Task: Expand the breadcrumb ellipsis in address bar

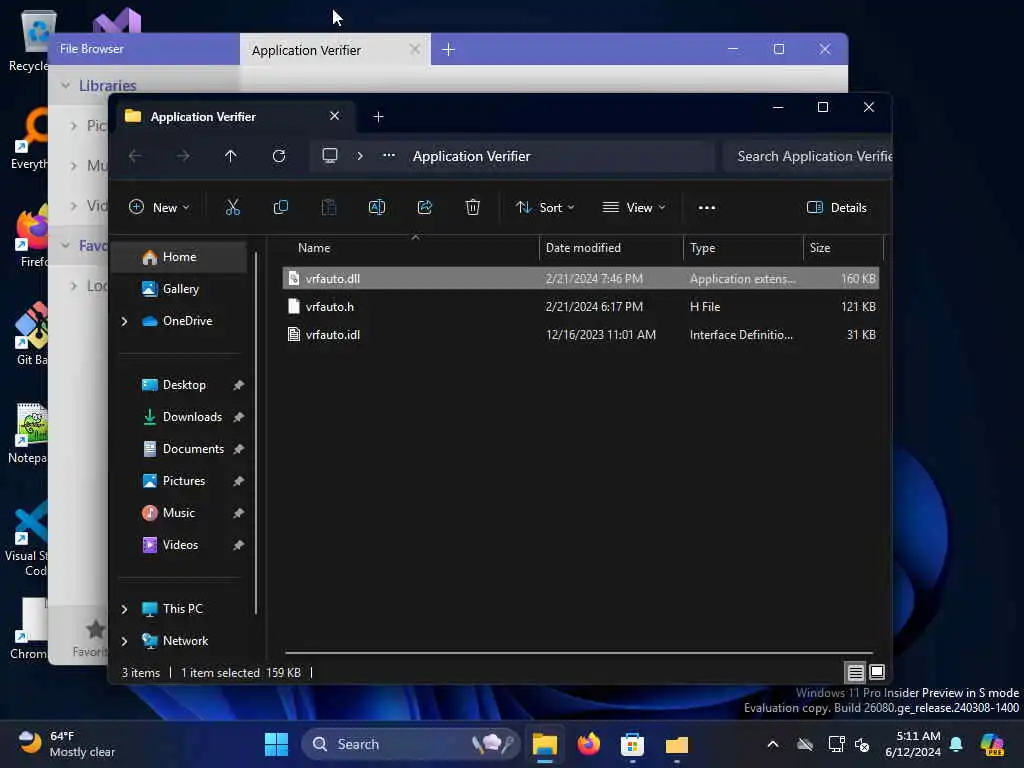Action: (x=389, y=155)
